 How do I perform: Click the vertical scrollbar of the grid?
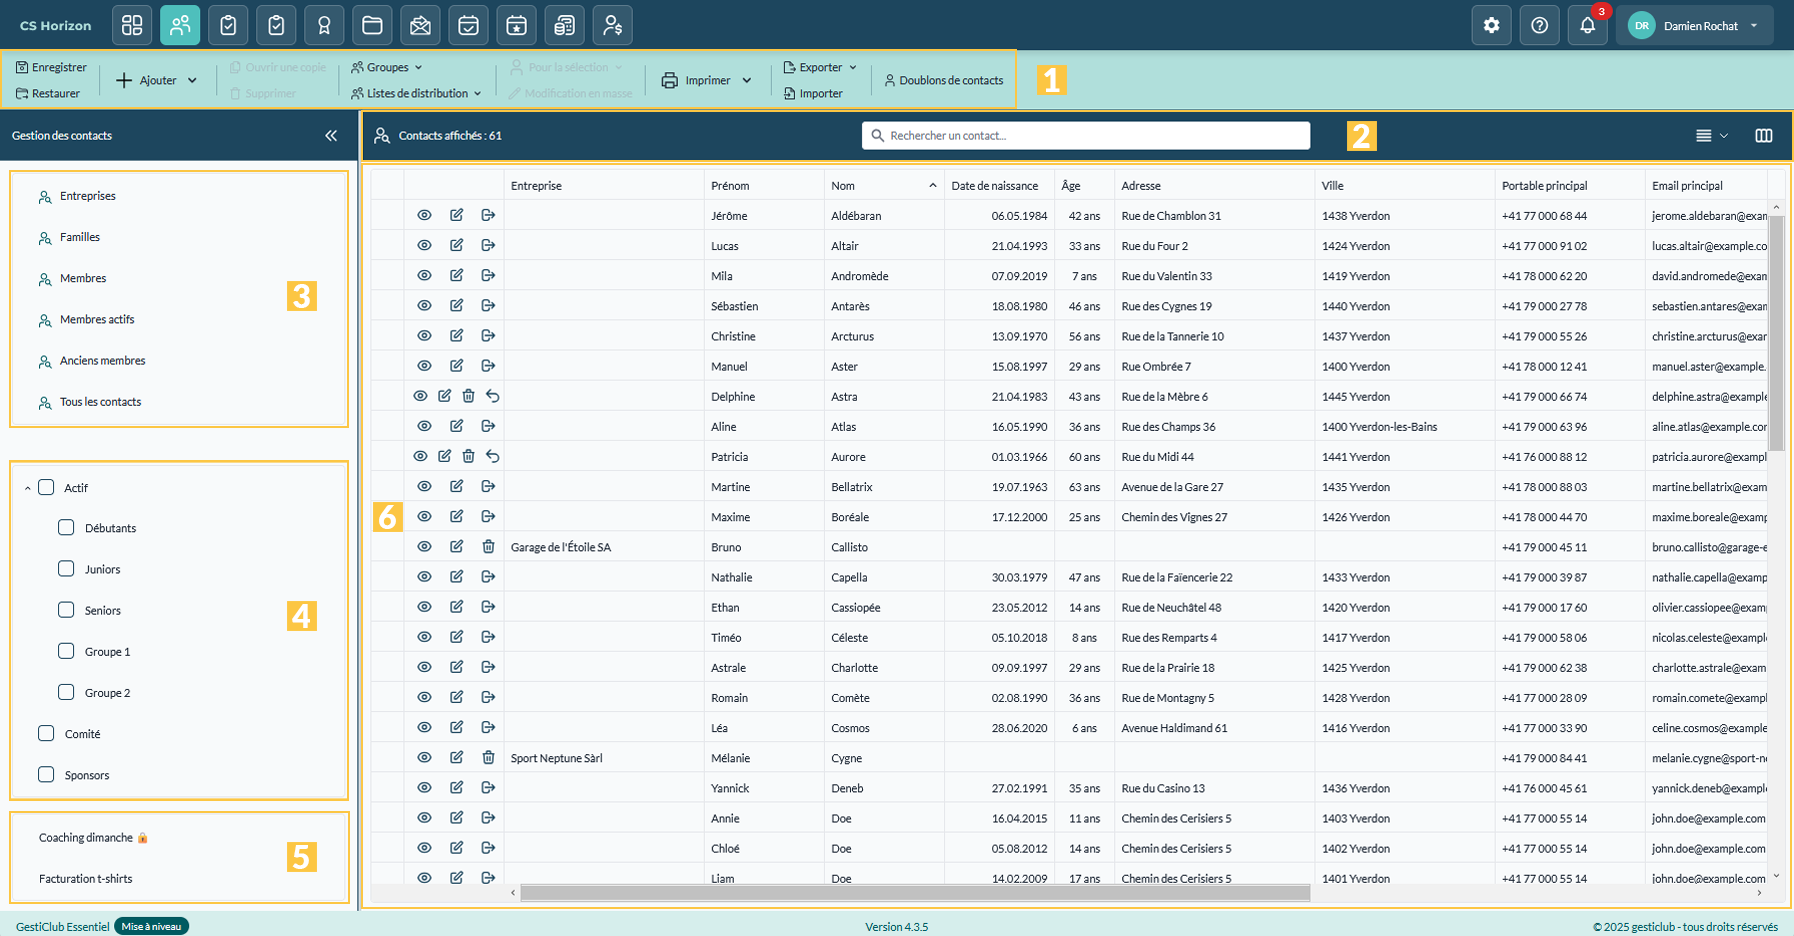(x=1776, y=333)
